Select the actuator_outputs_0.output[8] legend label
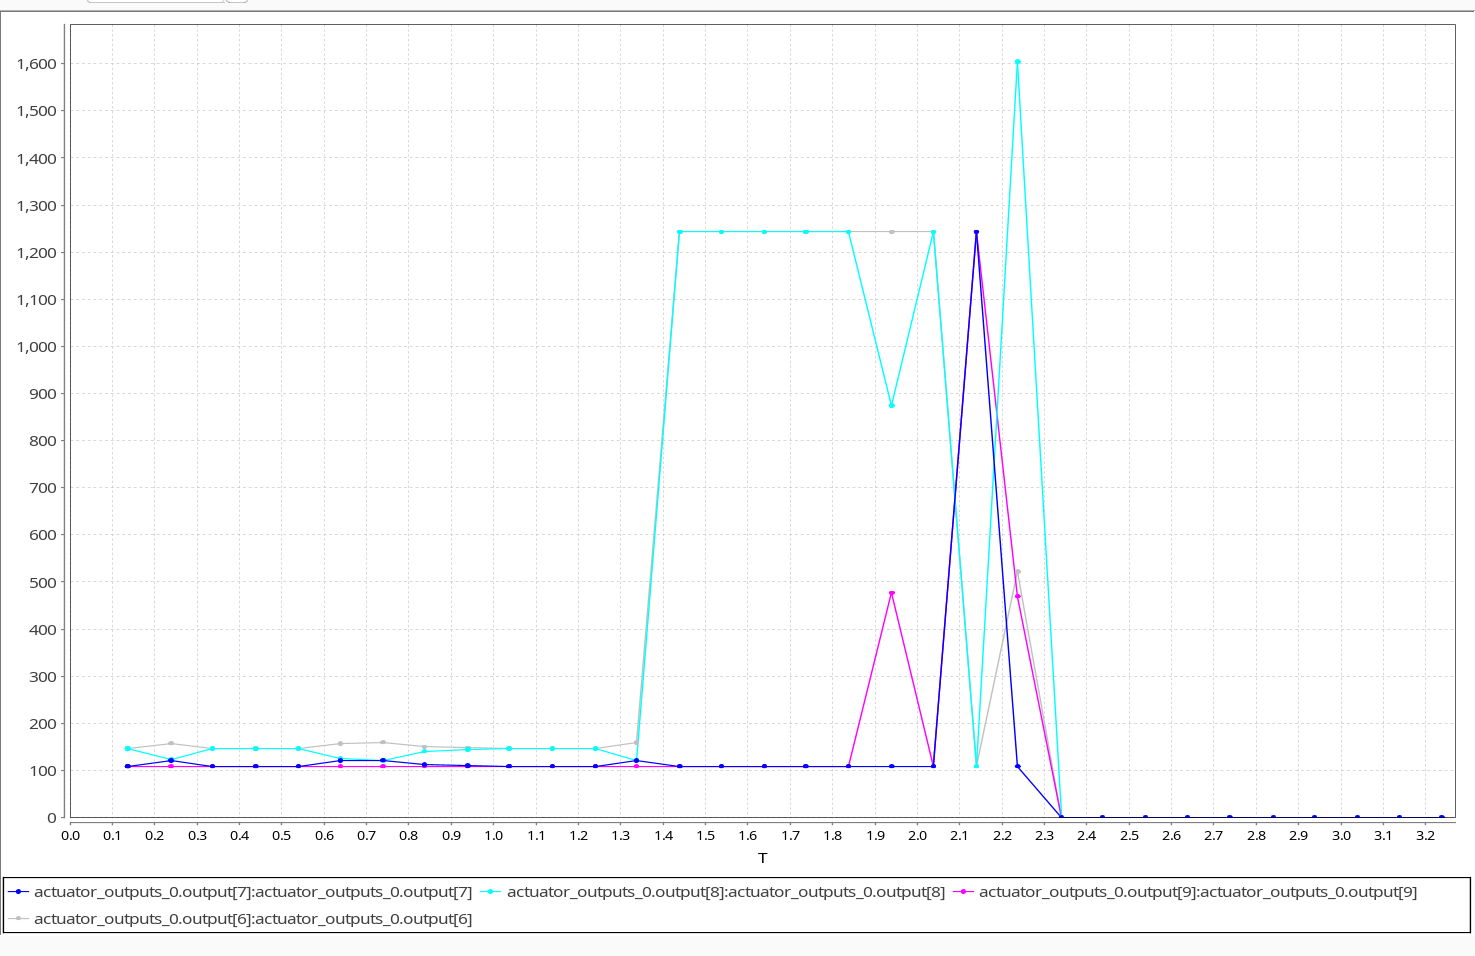This screenshot has height=956, width=1475. pyautogui.click(x=725, y=892)
